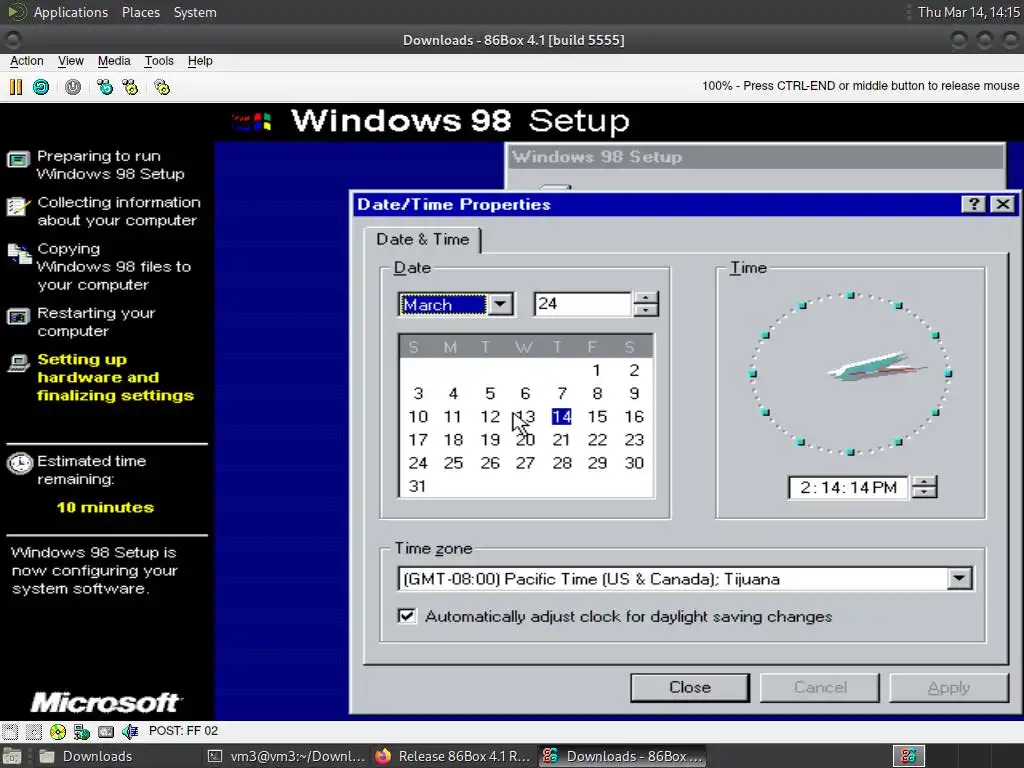Click the POST: FF 02 status text

[x=184, y=731]
